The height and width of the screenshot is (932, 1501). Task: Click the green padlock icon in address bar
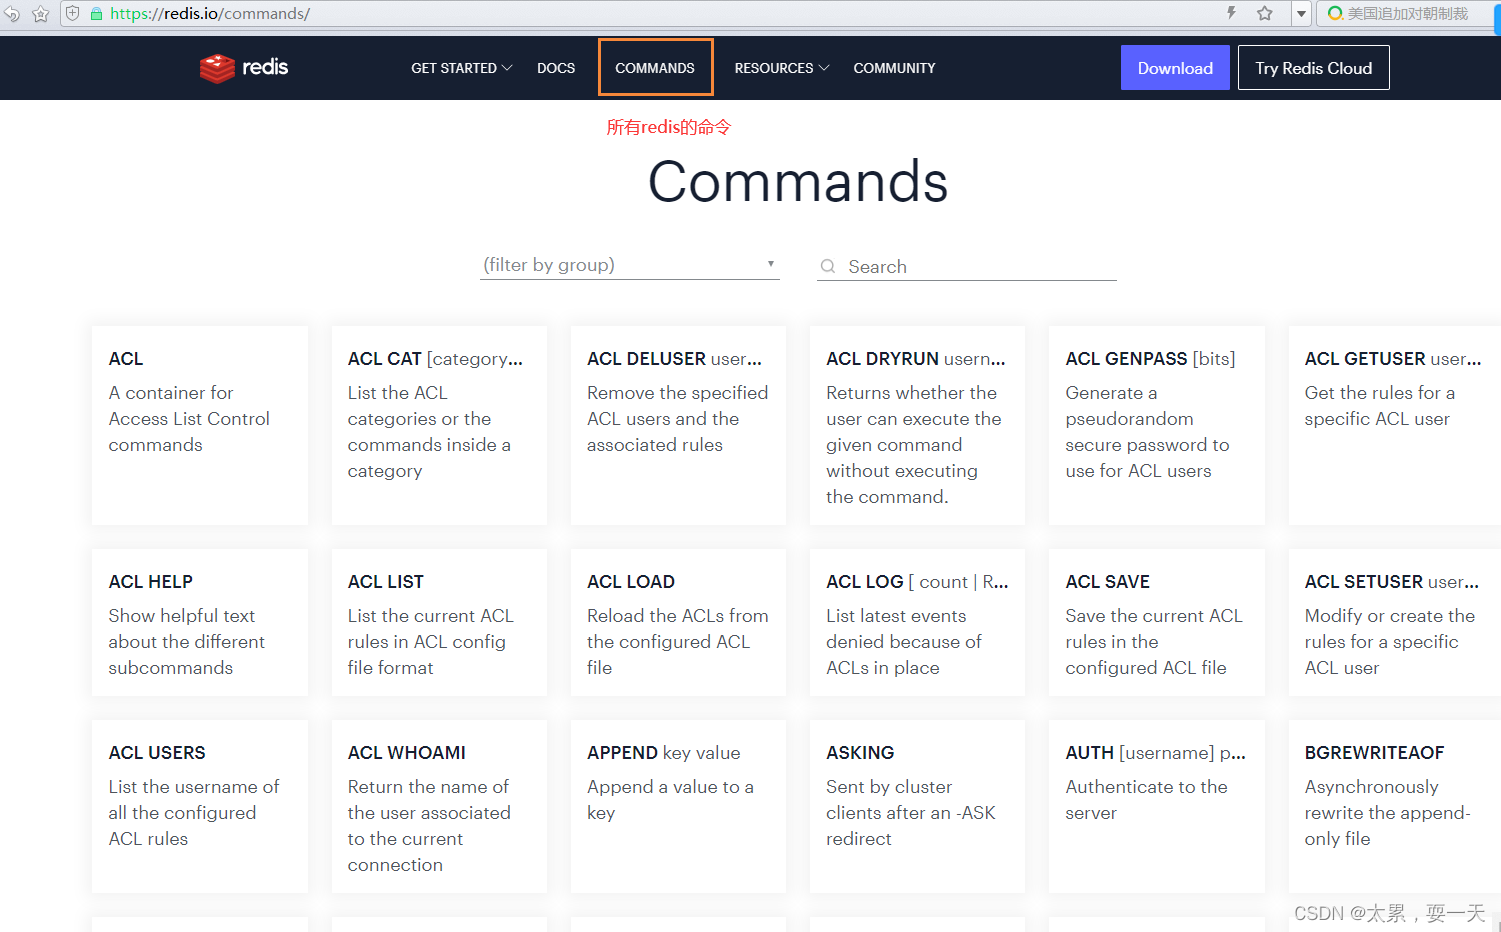coord(97,14)
